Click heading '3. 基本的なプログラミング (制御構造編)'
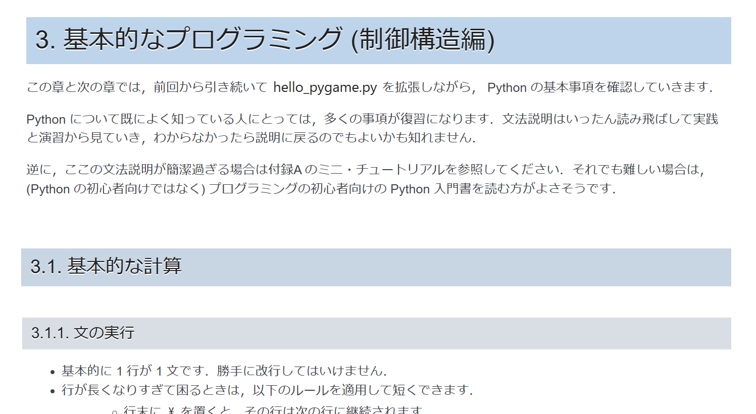The height and width of the screenshot is (414, 756). pyautogui.click(x=265, y=40)
